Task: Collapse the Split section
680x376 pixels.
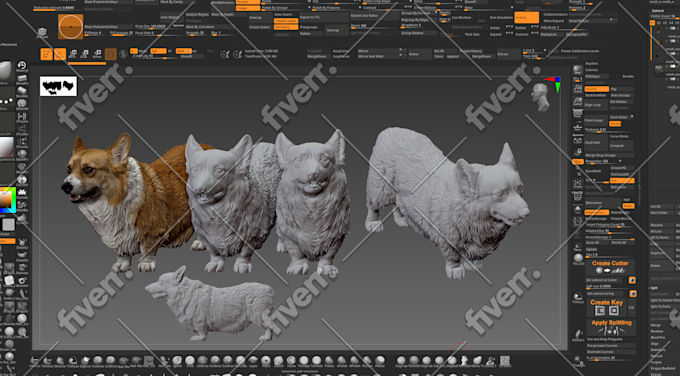Action: click(654, 288)
